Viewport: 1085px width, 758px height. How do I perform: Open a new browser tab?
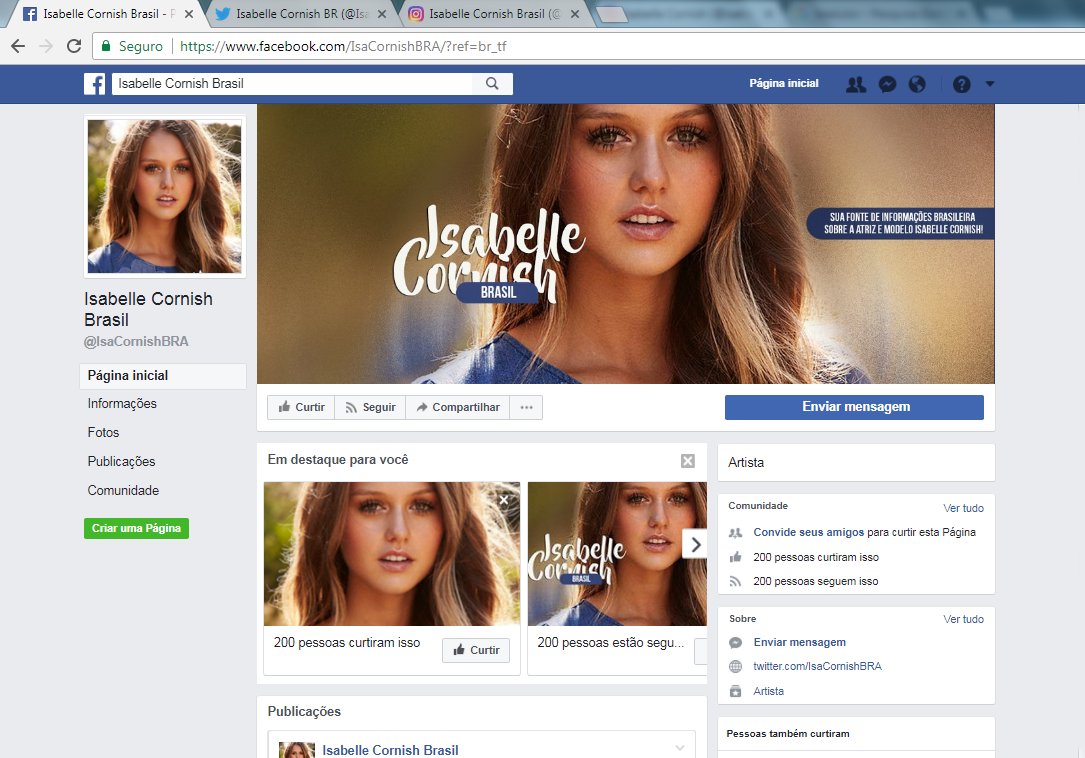[x=612, y=14]
